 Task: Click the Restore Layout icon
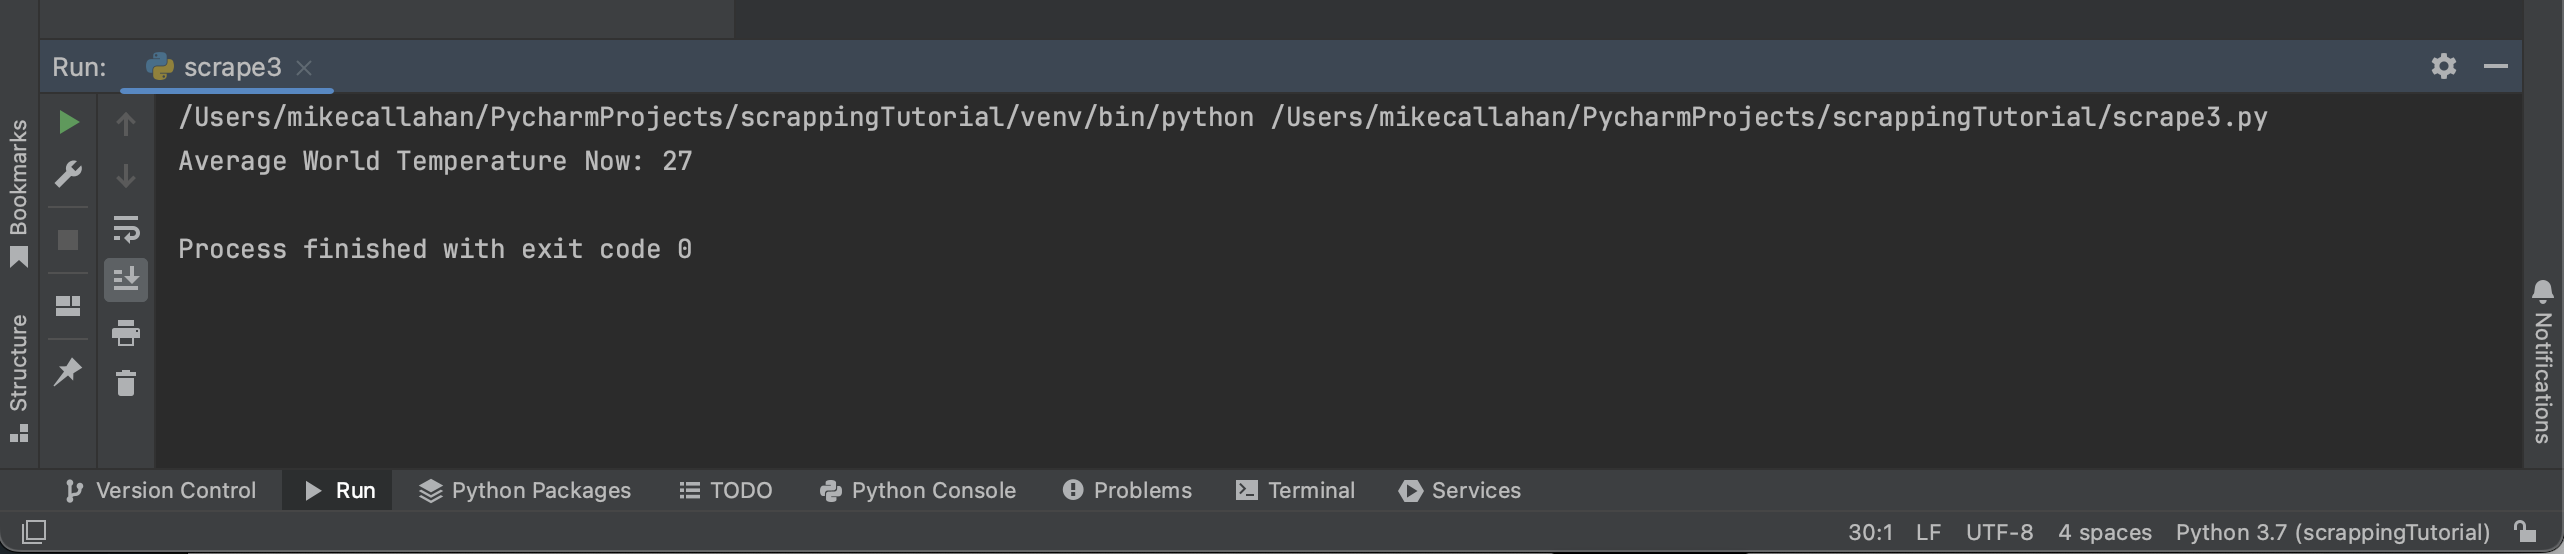68,305
